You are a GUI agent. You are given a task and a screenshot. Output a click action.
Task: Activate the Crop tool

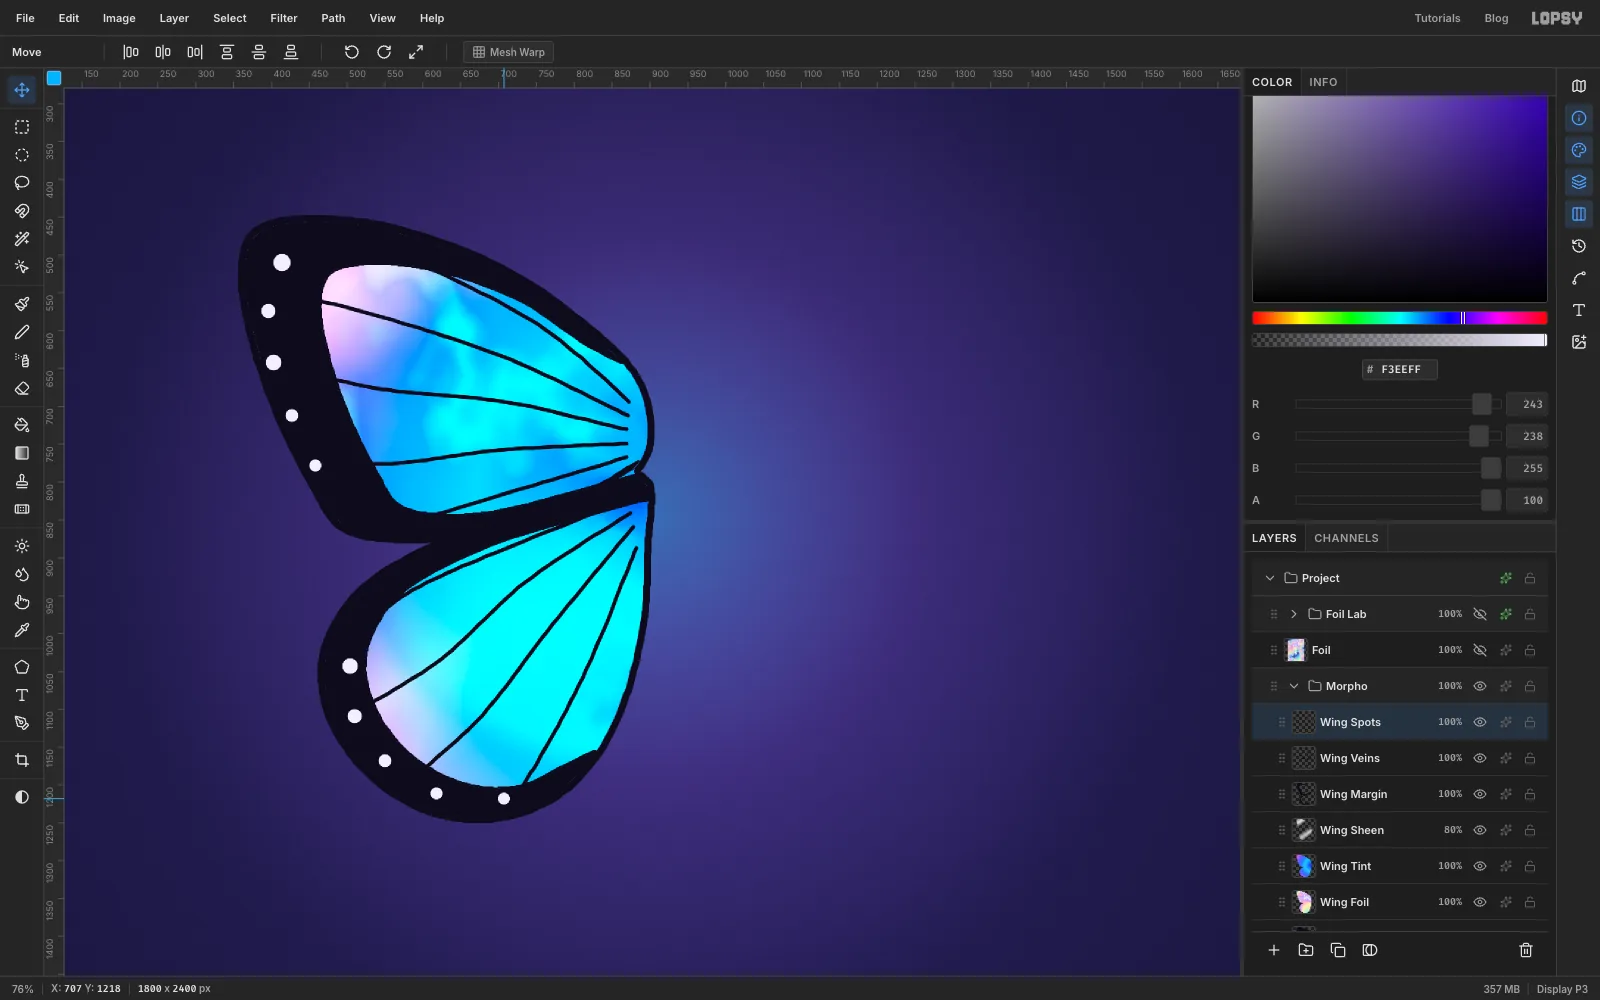point(22,761)
